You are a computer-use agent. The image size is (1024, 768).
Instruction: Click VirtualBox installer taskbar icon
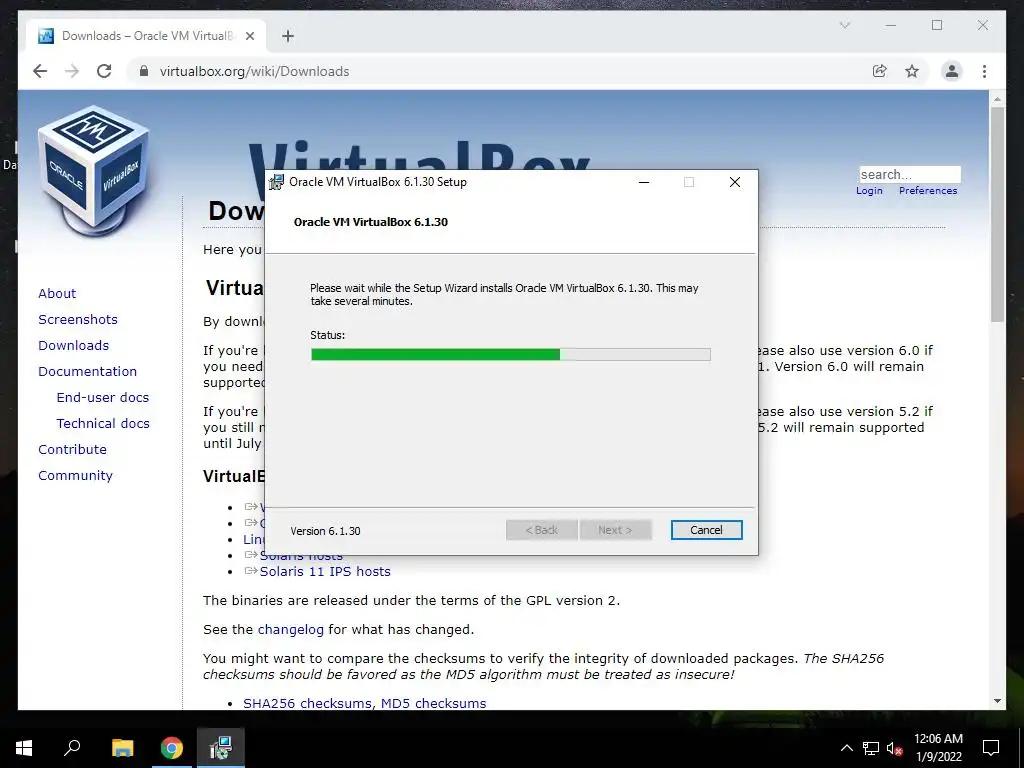pos(221,748)
